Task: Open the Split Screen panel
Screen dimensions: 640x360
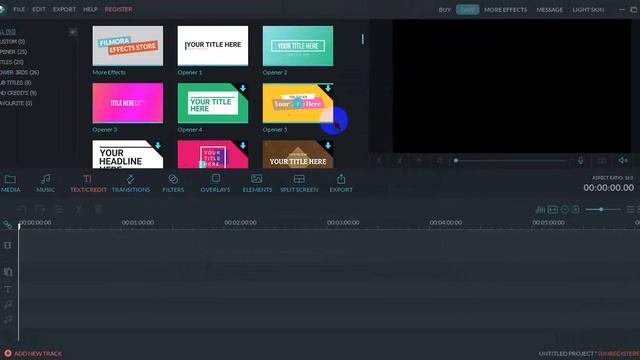Action: click(299, 183)
